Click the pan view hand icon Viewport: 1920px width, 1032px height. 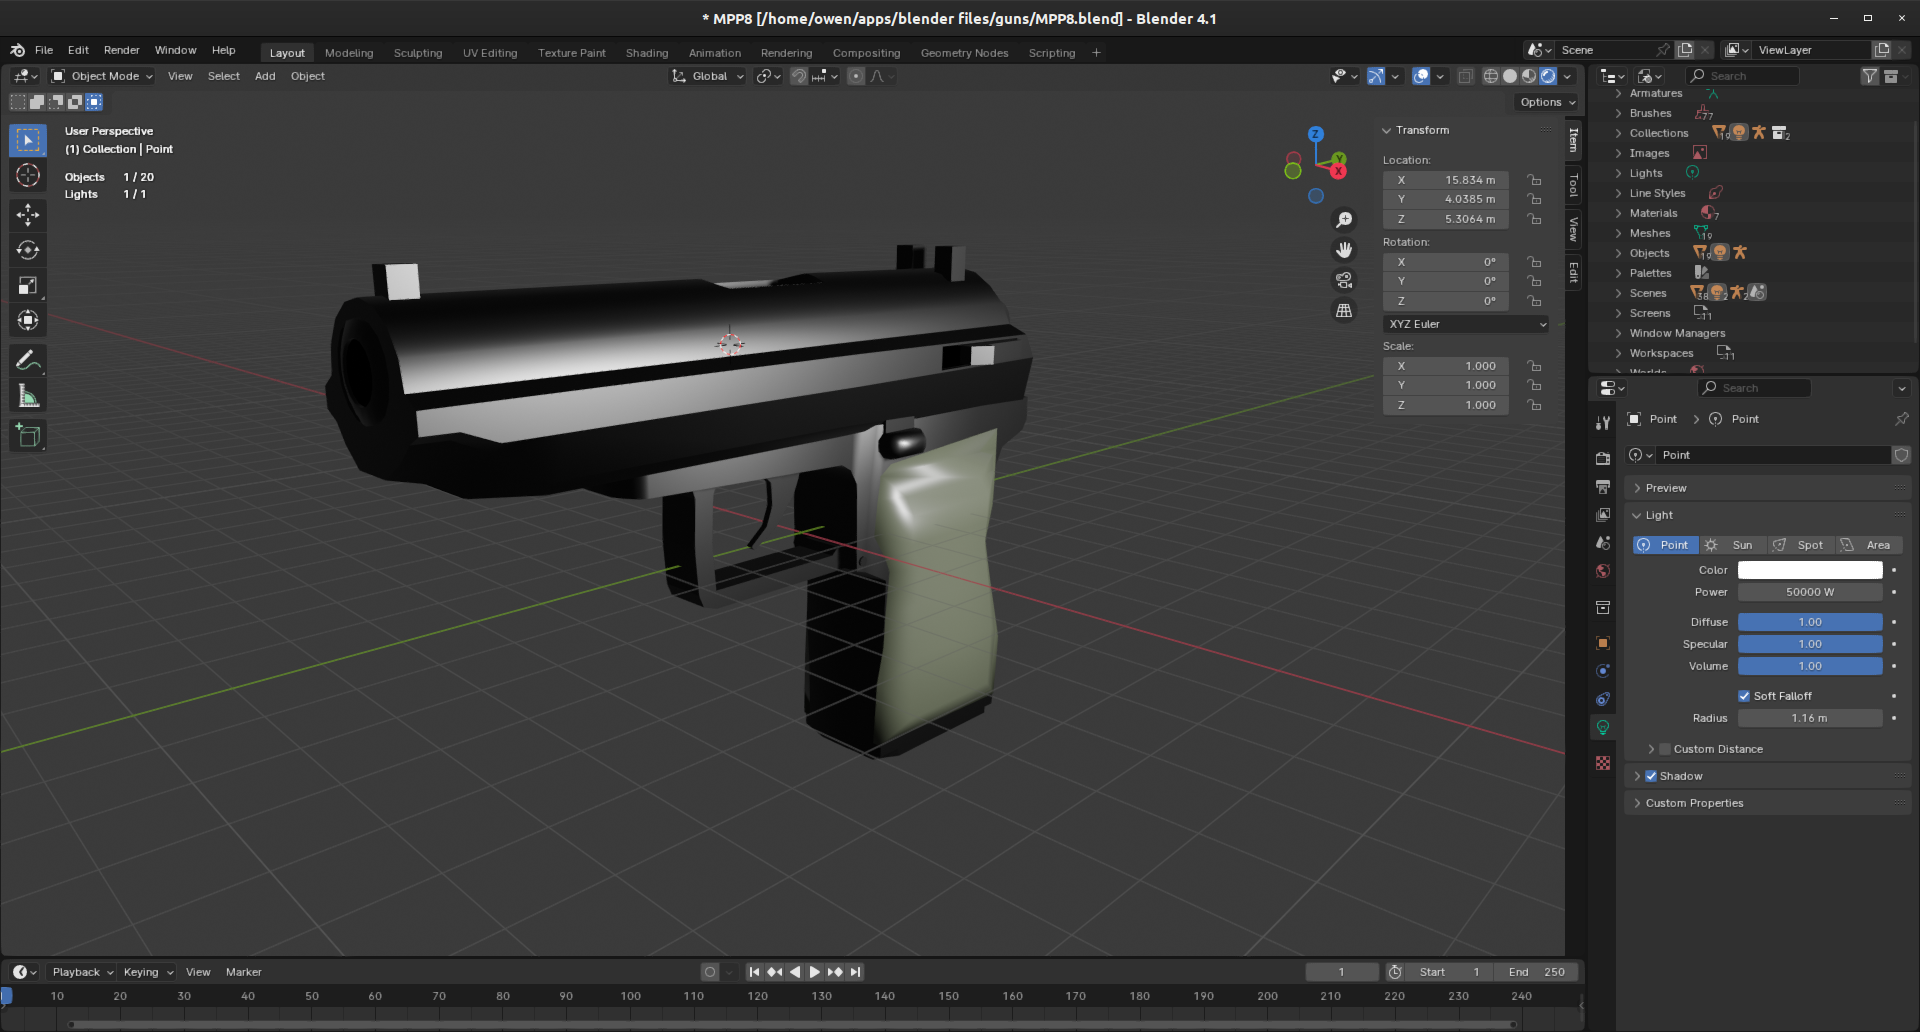pos(1344,250)
